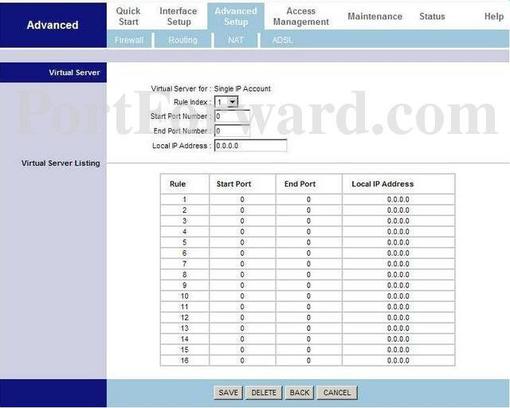Screen dimensions: 510x408
Task: Select rule 1 row in listing table
Action: point(307,199)
